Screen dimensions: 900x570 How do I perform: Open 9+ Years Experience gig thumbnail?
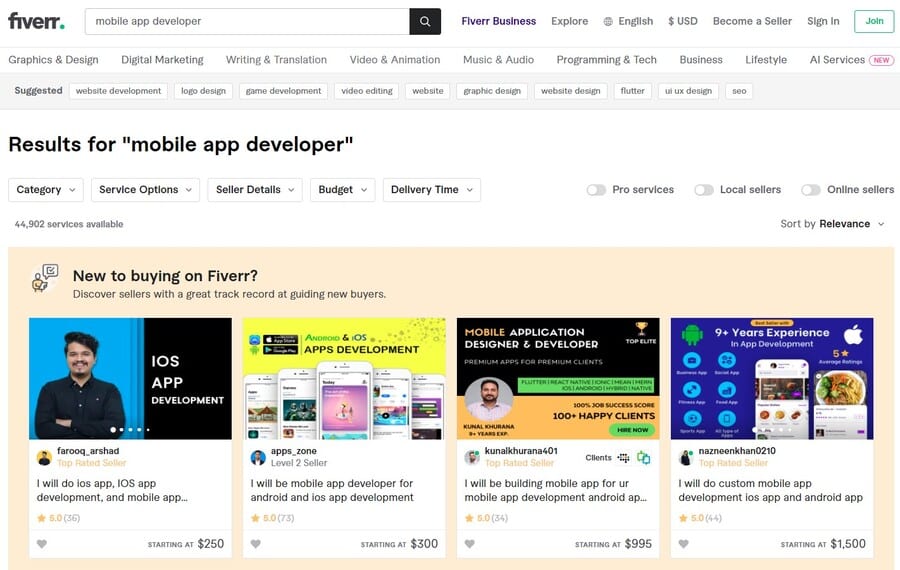tap(772, 379)
